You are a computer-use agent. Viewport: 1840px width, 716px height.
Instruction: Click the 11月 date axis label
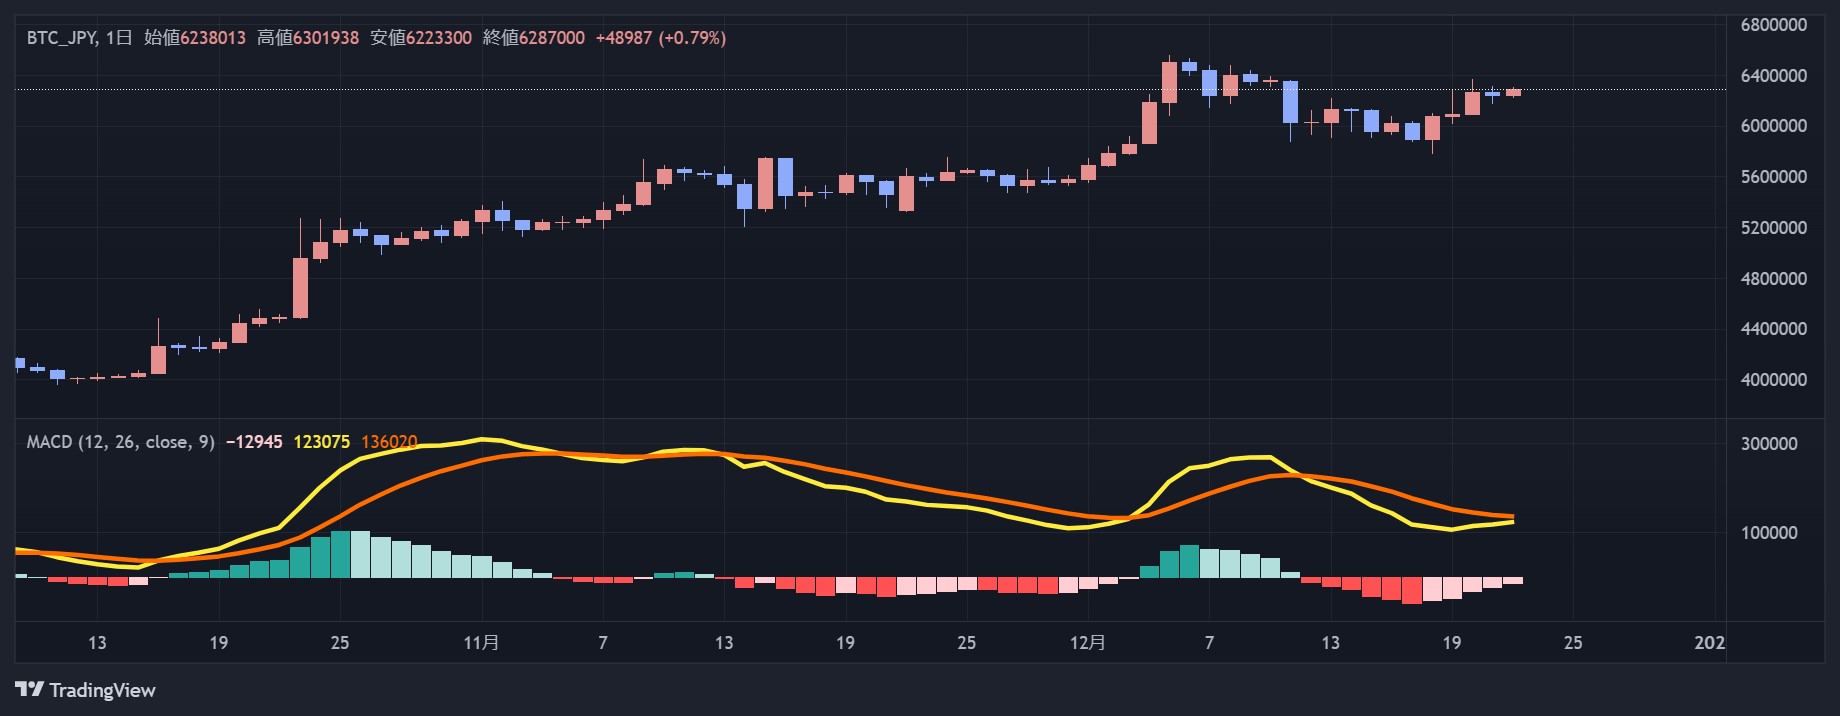tap(481, 642)
